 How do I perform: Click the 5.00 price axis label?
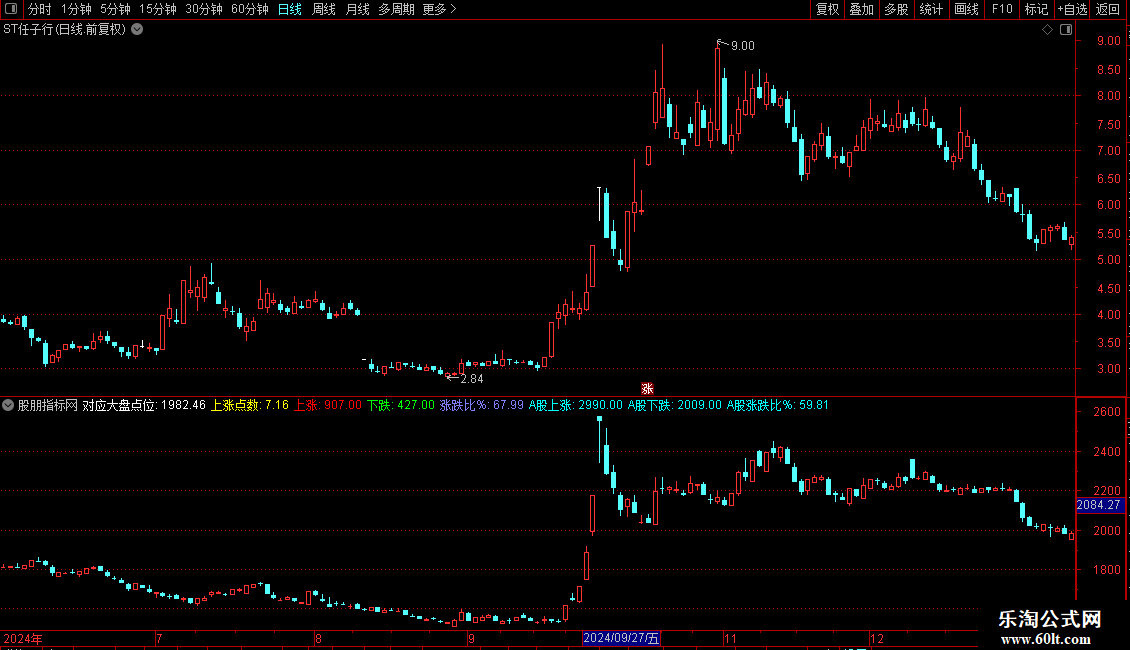click(1108, 260)
